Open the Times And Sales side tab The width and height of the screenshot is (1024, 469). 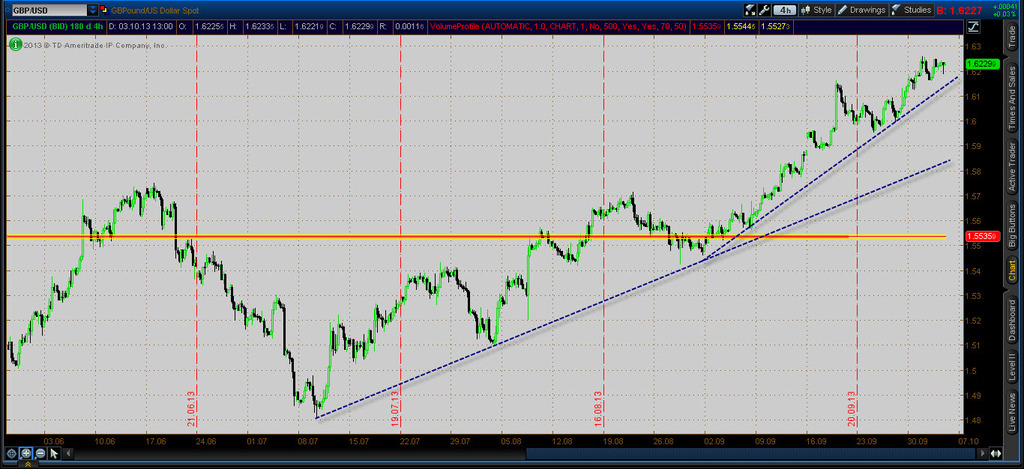click(1013, 98)
